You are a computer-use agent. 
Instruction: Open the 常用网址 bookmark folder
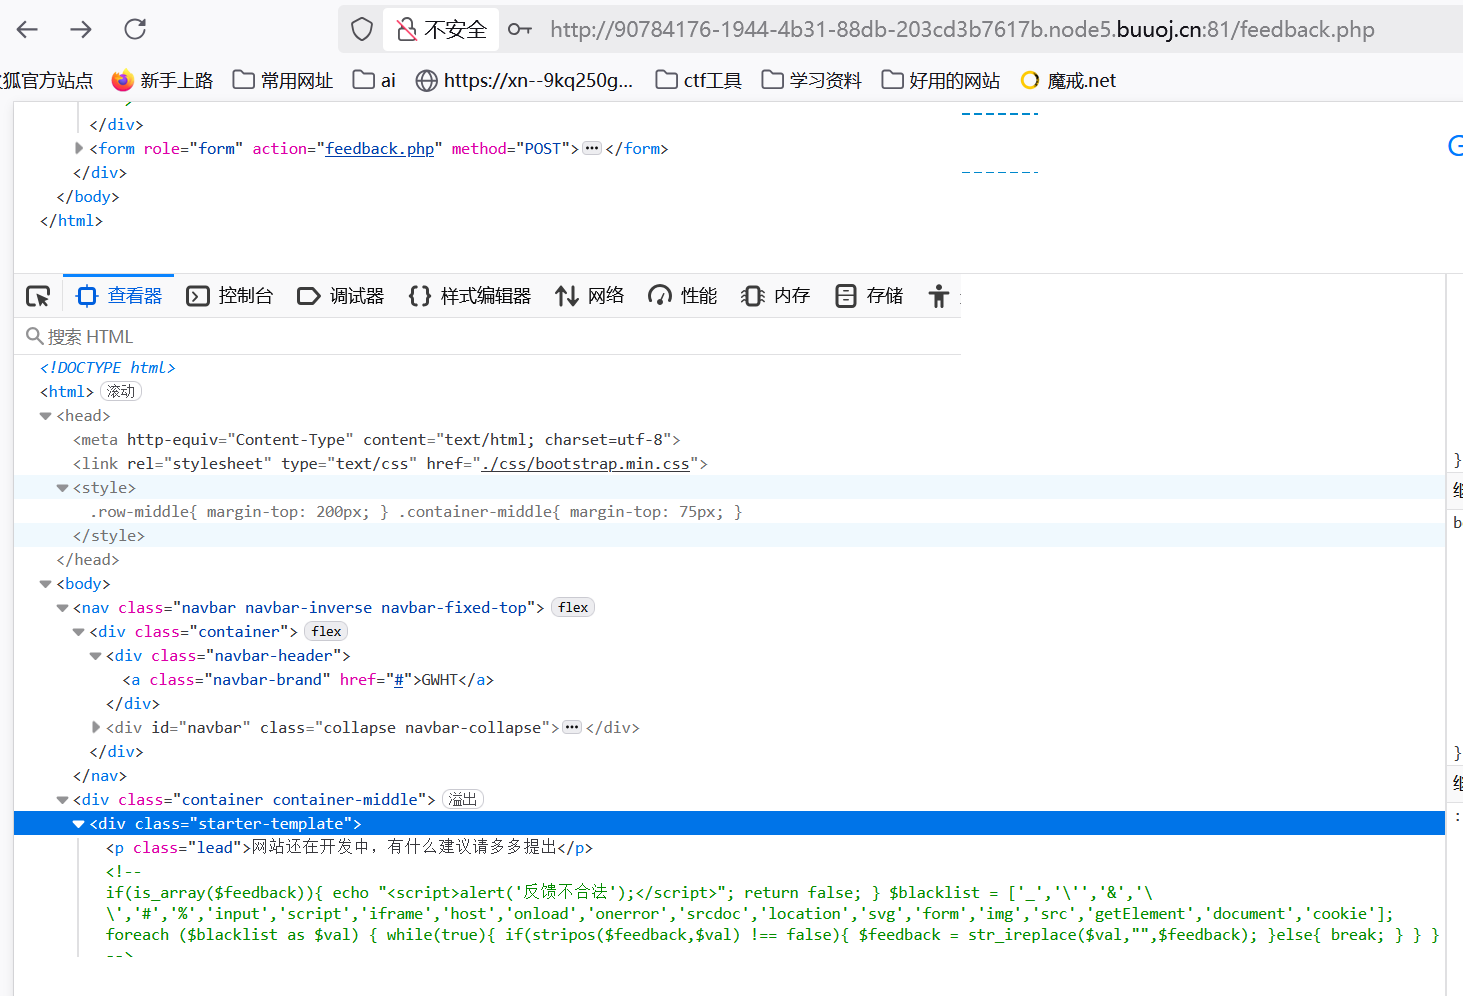tap(283, 81)
